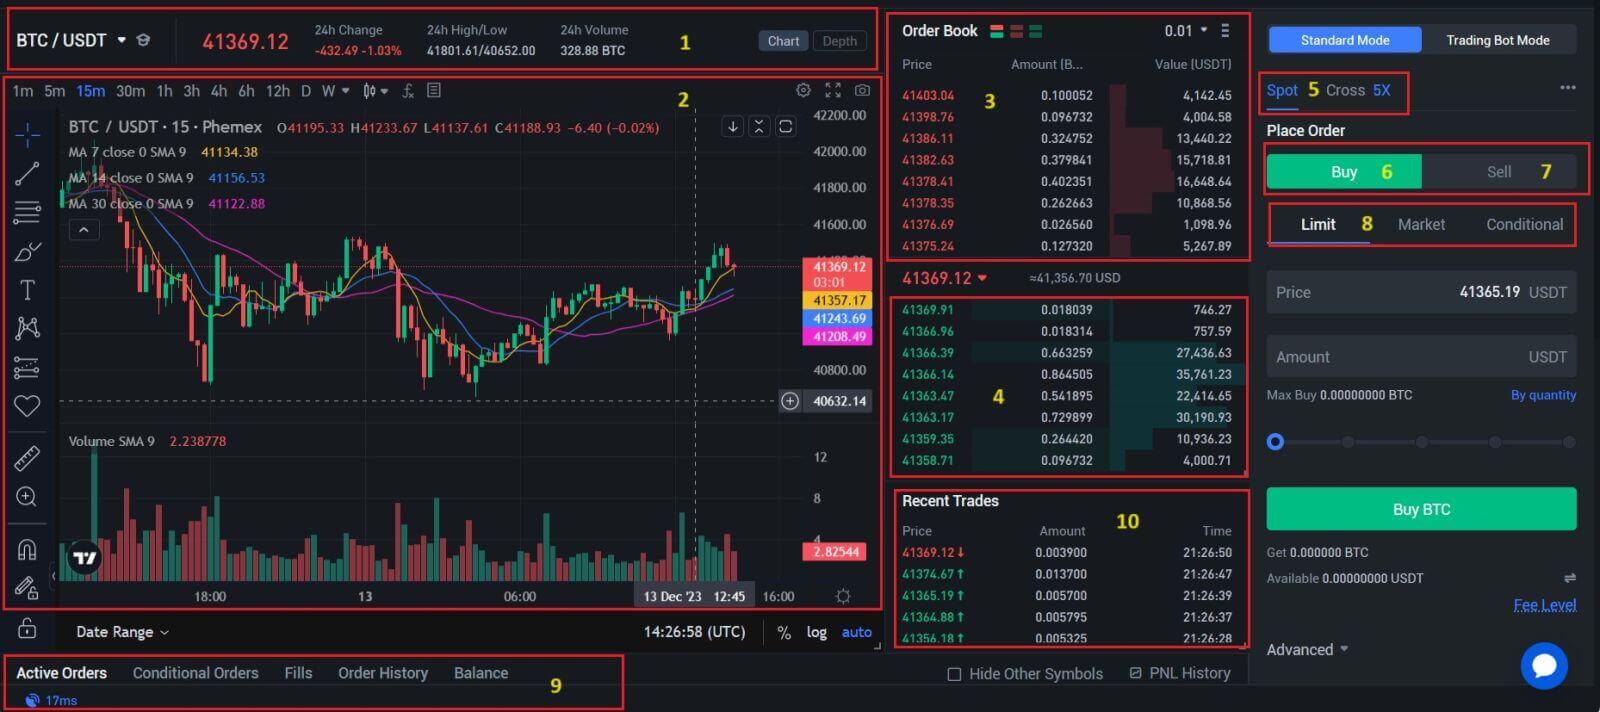1600x712 pixels.
Task: Enter fullscreen chart mode
Action: [x=832, y=91]
